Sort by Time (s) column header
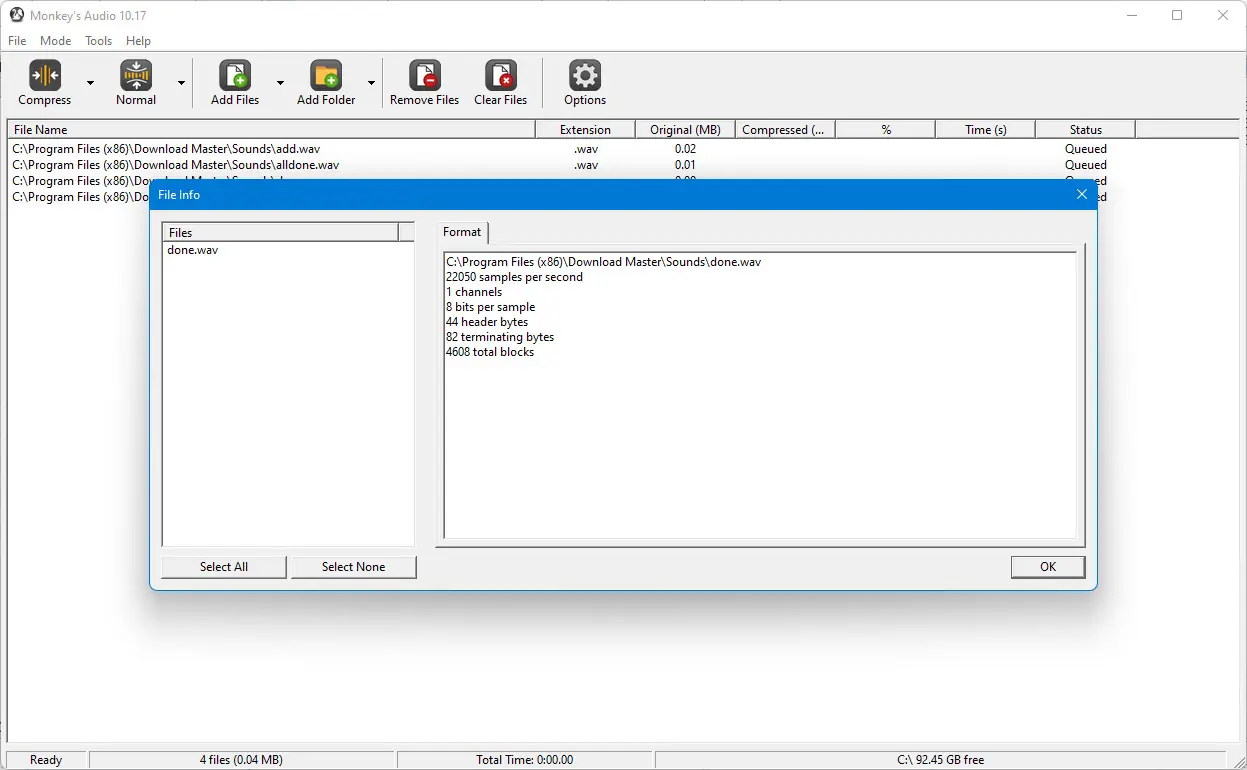 985,130
